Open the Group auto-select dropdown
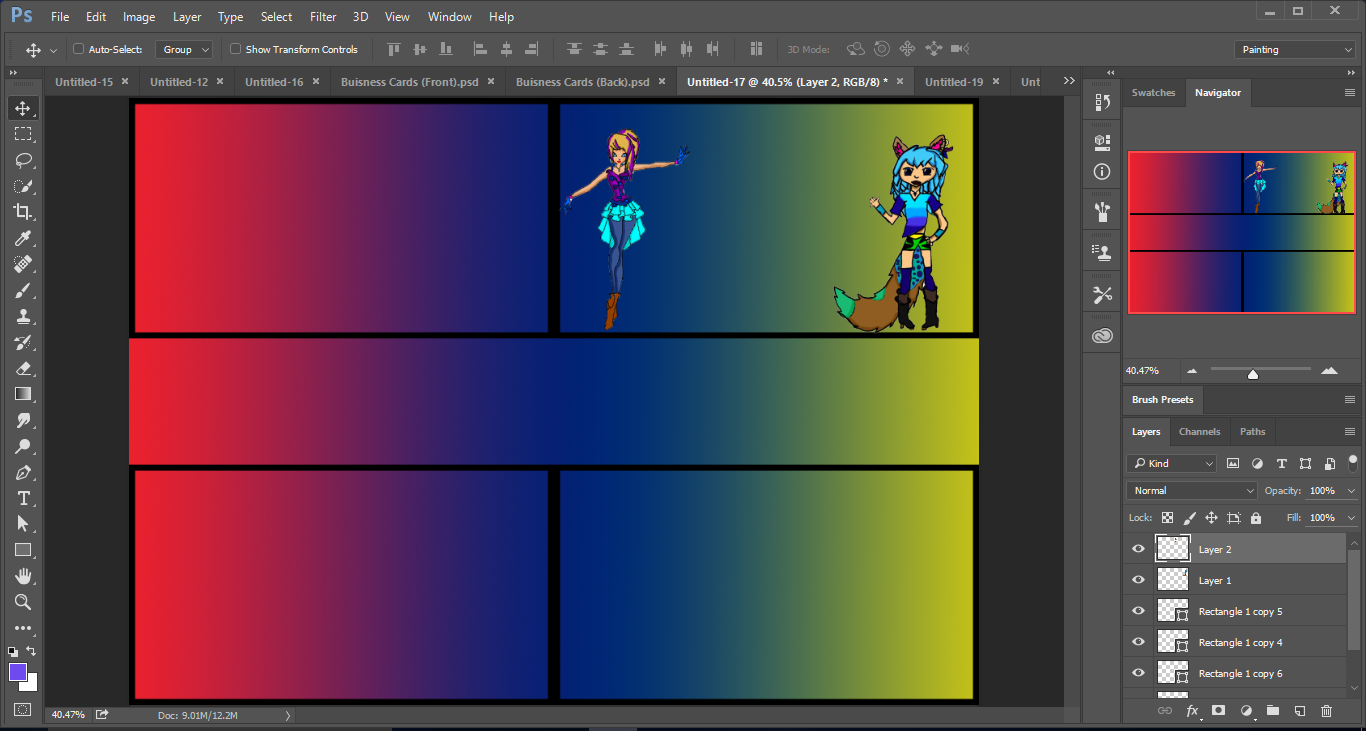This screenshot has height=731, width=1366. [184, 49]
